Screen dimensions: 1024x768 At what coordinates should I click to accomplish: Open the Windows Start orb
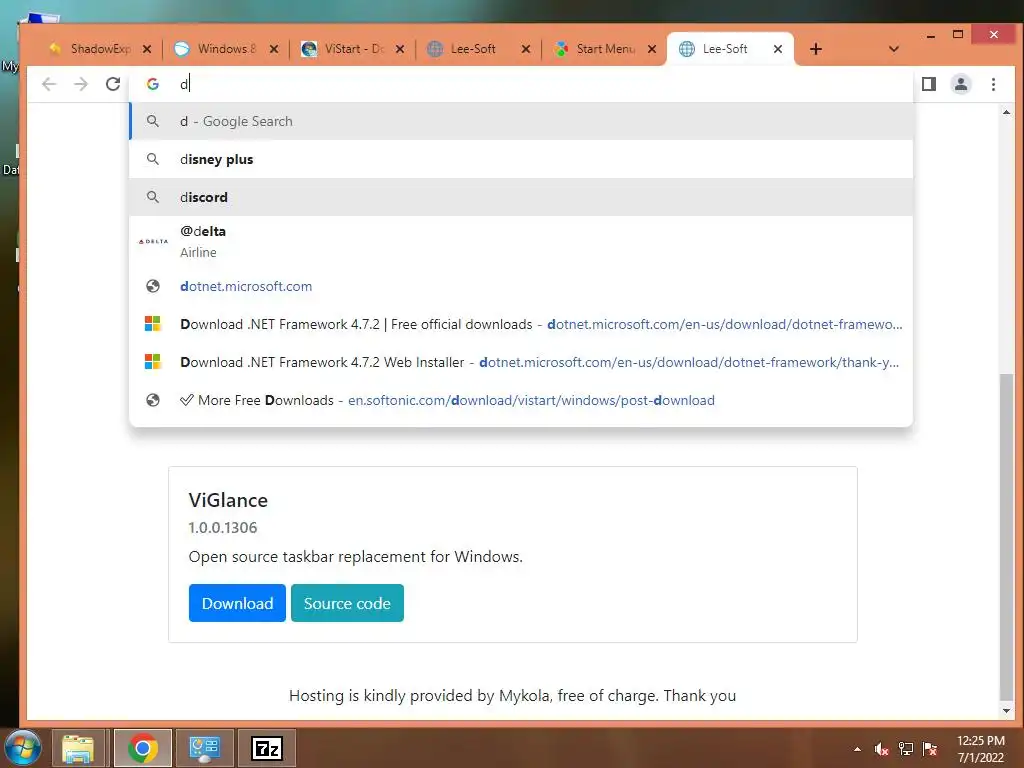pyautogui.click(x=23, y=747)
